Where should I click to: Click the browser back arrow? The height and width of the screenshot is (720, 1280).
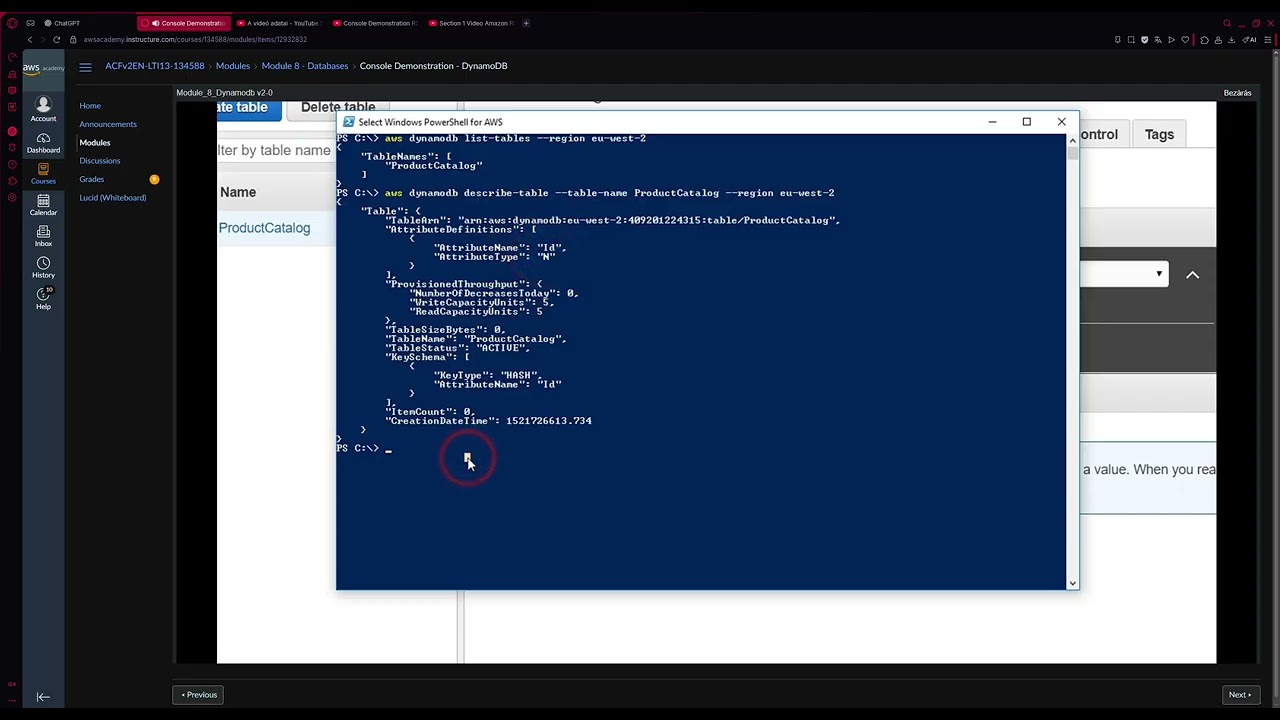[x=30, y=40]
